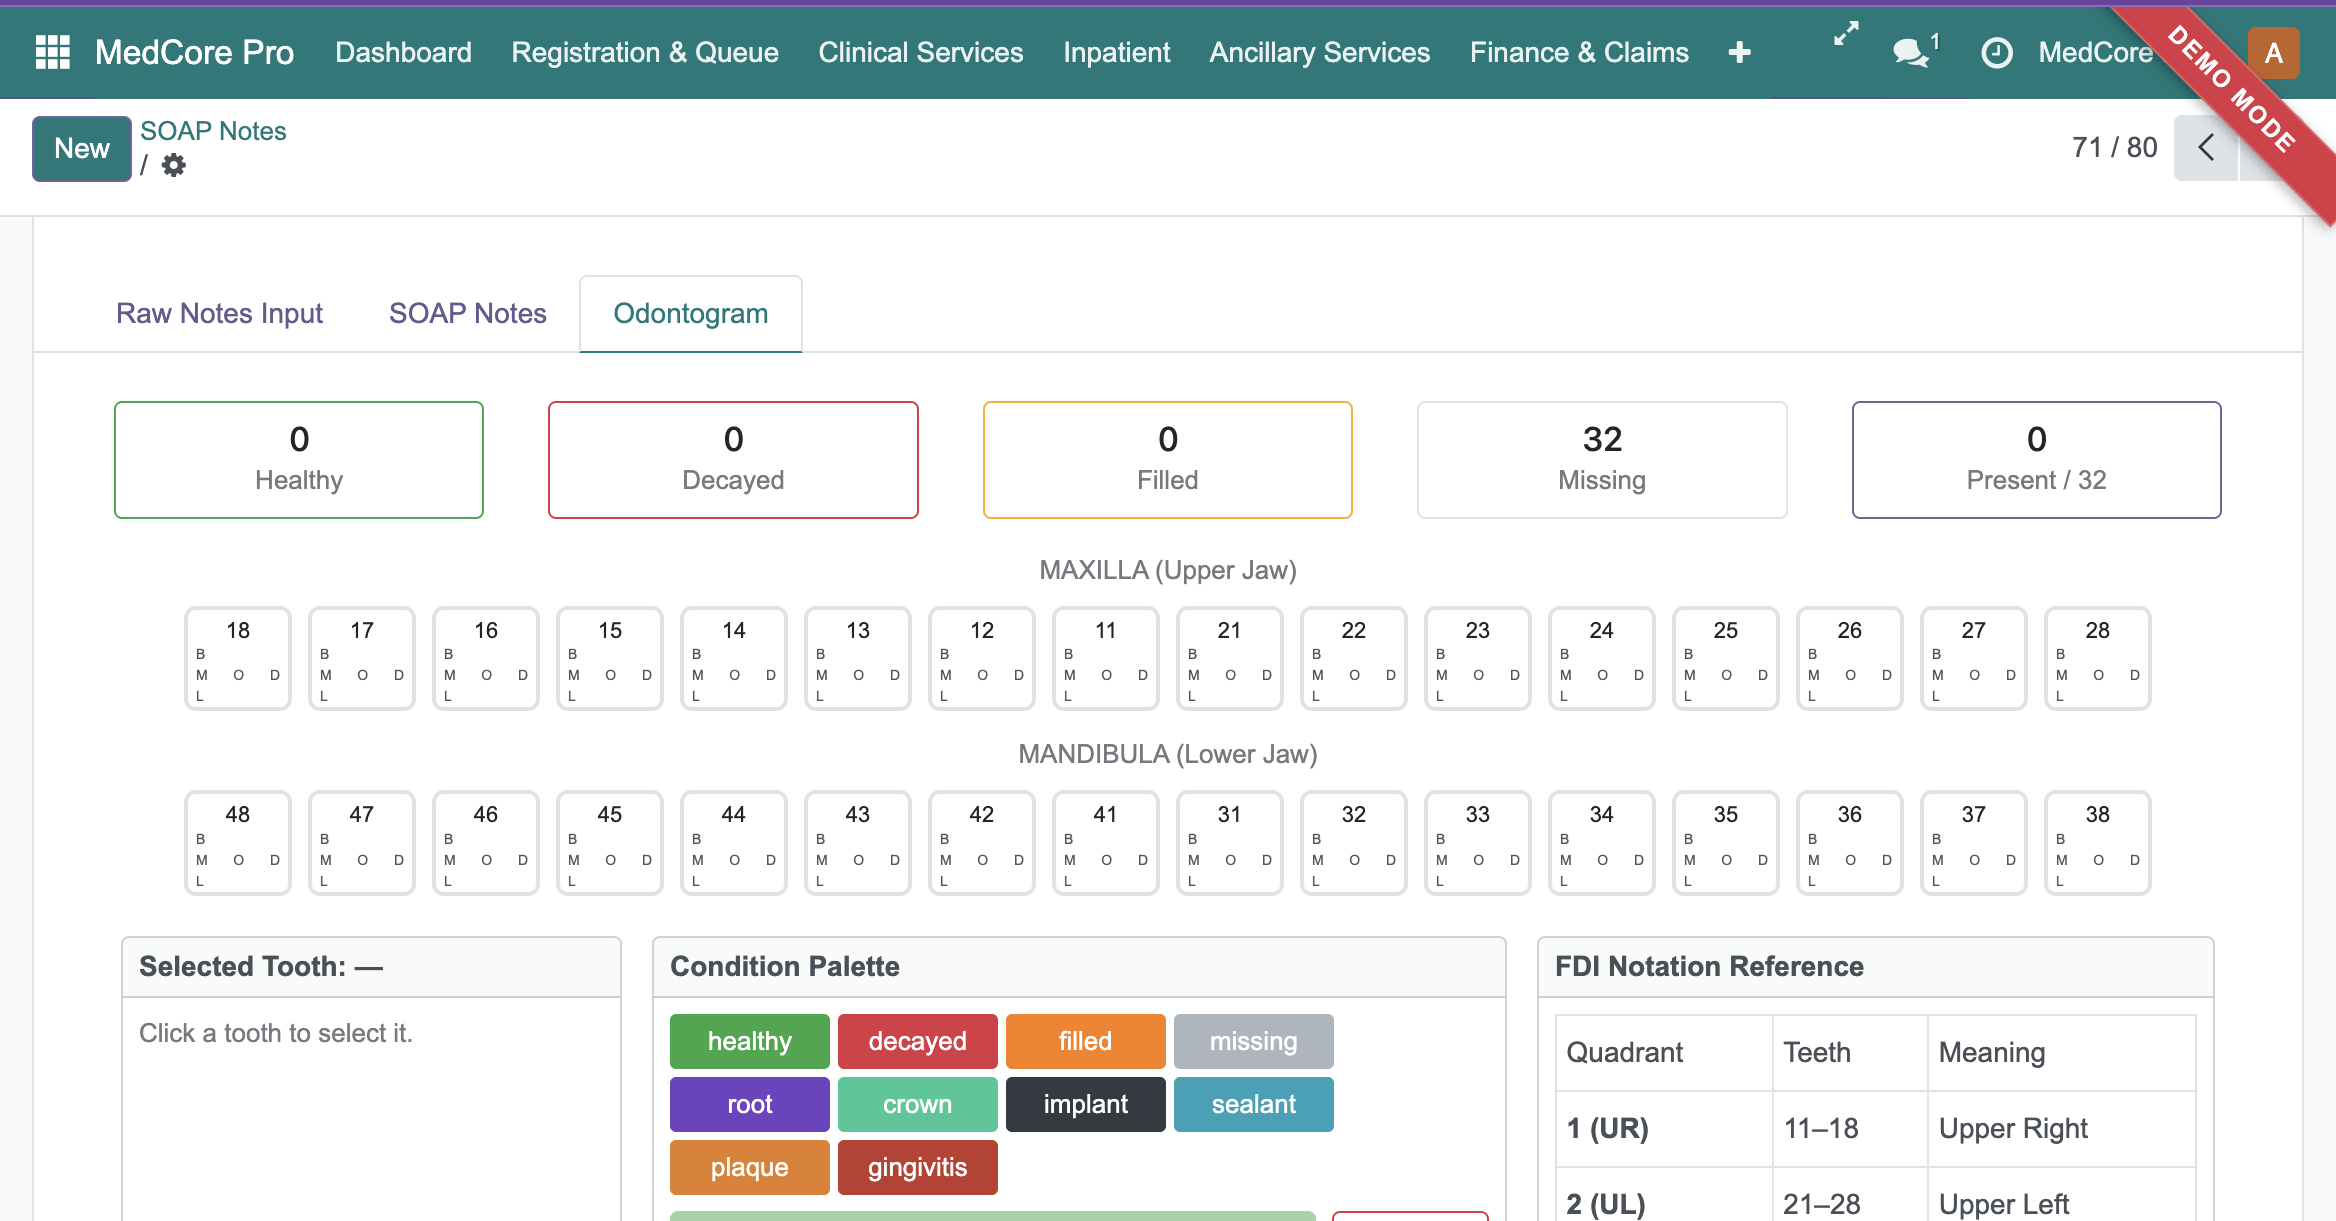Select tooth 11 in upper jaw
This screenshot has height=1221, width=2336.
(x=1106, y=658)
